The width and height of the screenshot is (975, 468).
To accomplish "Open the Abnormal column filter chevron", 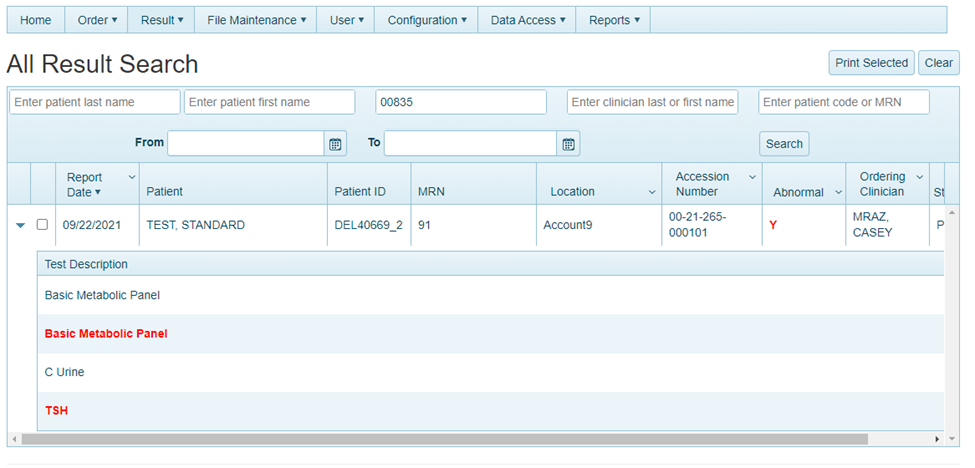I will click(x=838, y=193).
